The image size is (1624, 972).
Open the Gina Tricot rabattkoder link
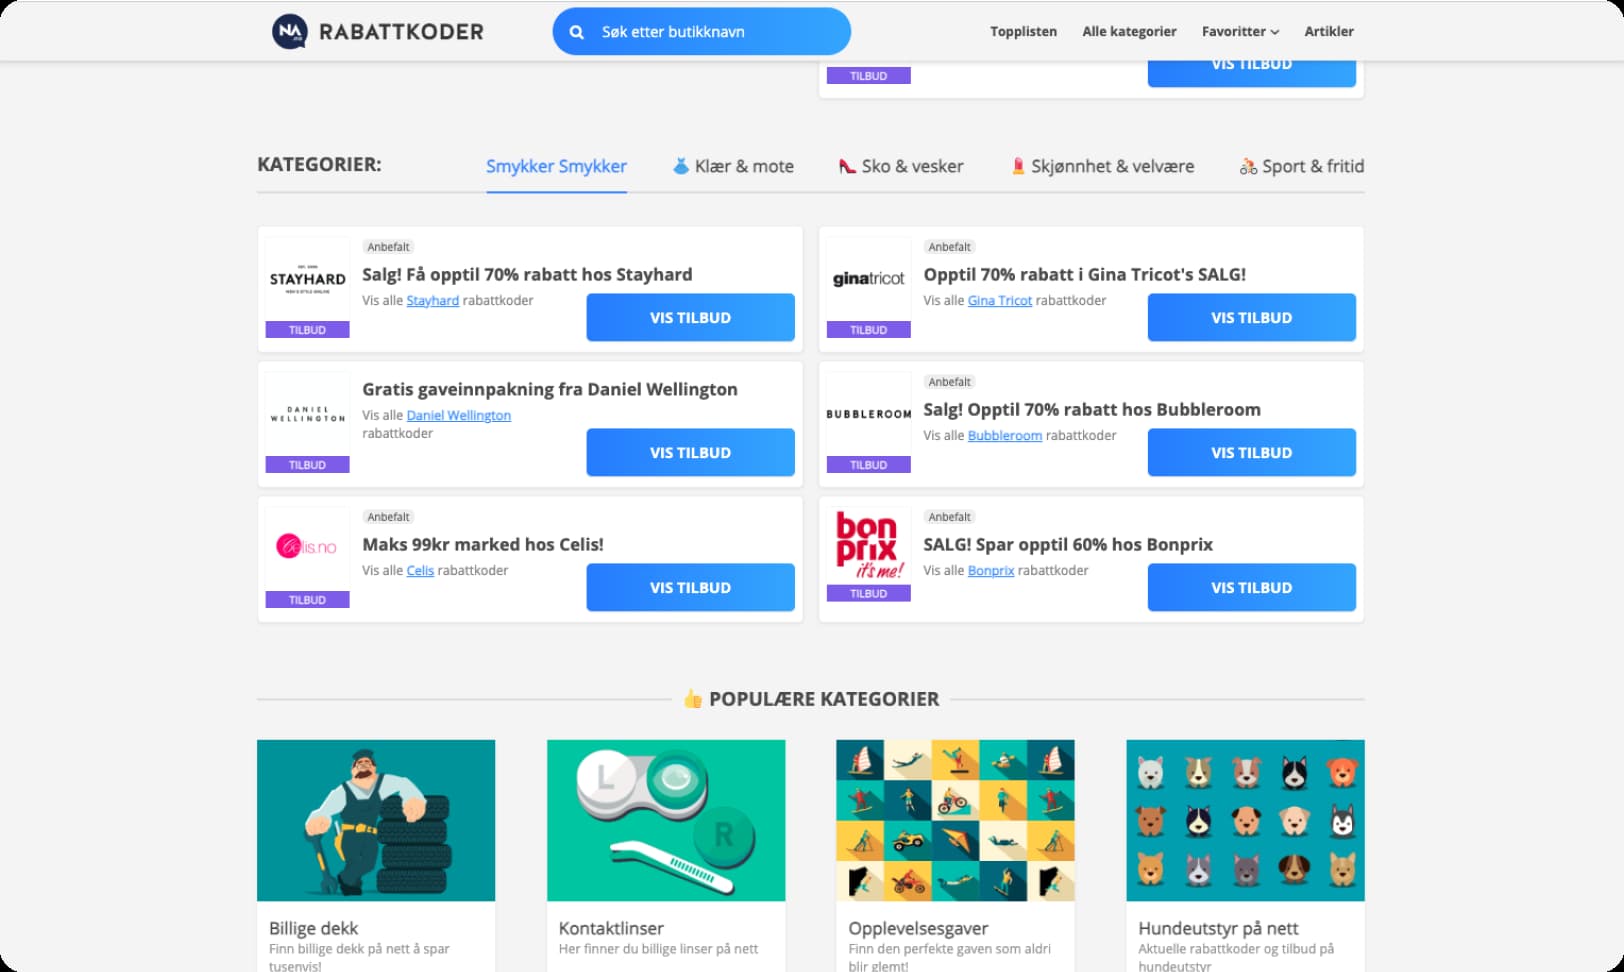pyautogui.click(x=999, y=300)
